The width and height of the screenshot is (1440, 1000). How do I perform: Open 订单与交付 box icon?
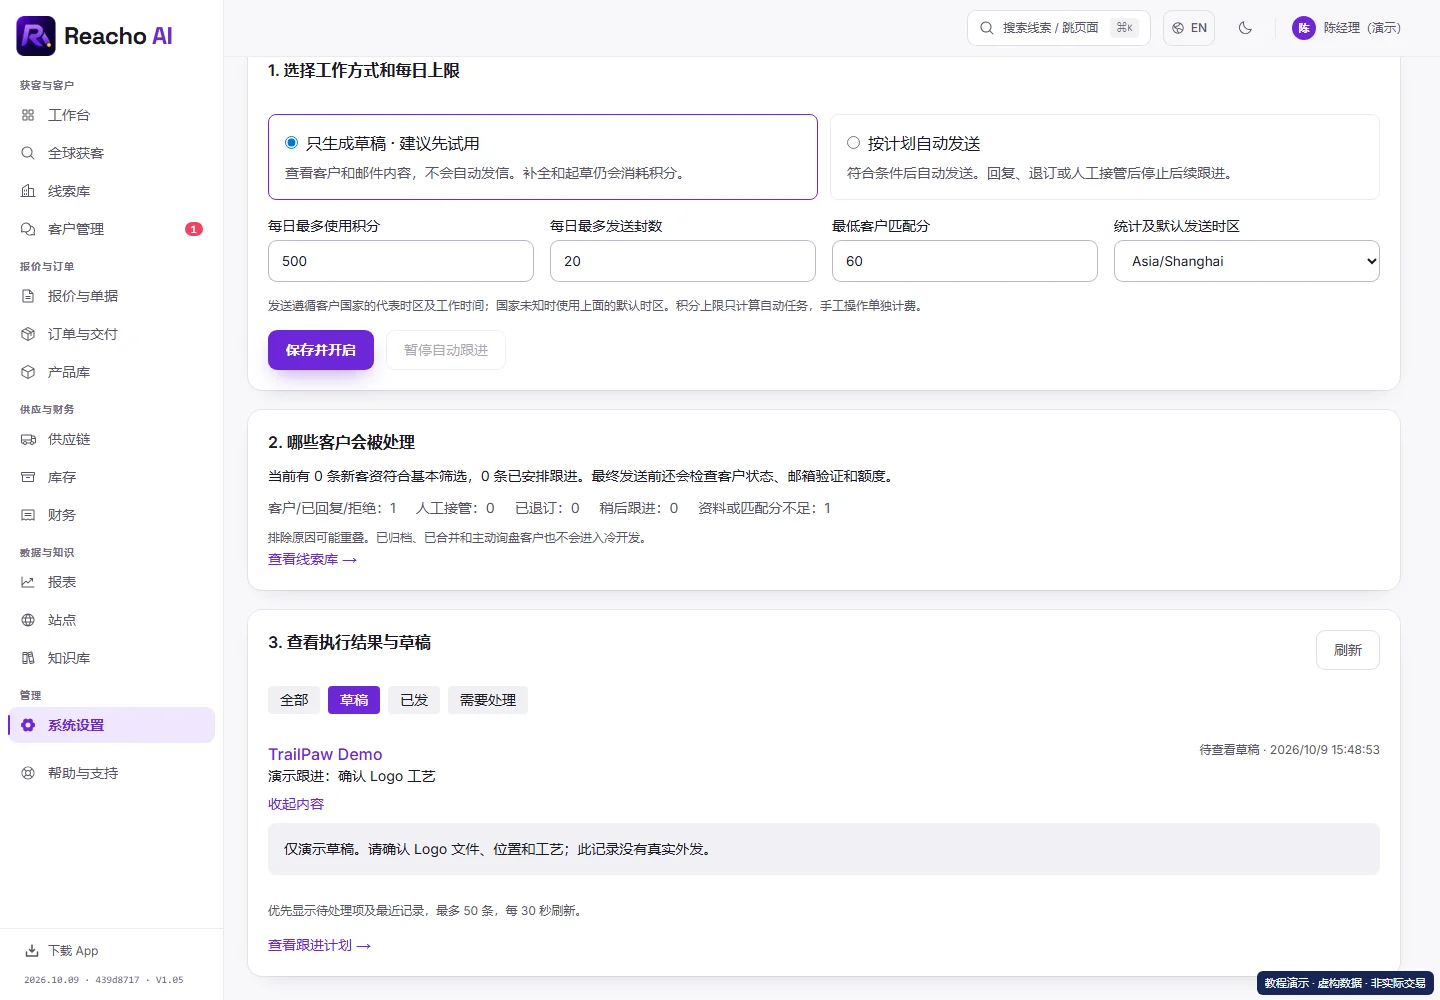pyautogui.click(x=28, y=334)
